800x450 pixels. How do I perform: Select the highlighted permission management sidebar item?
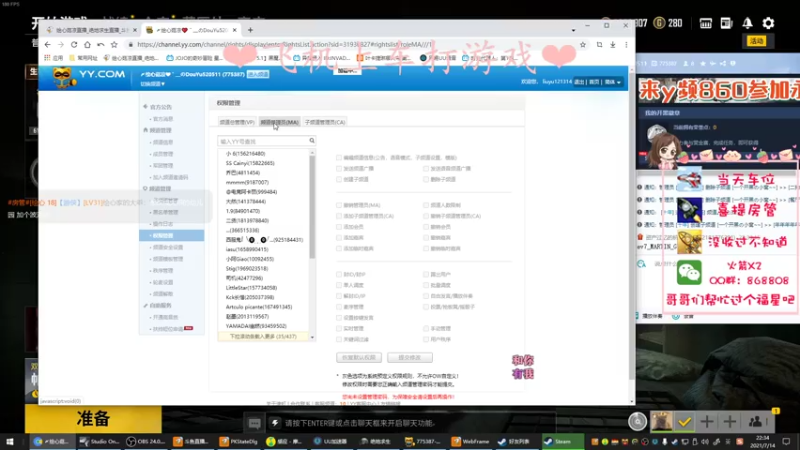click(171, 235)
